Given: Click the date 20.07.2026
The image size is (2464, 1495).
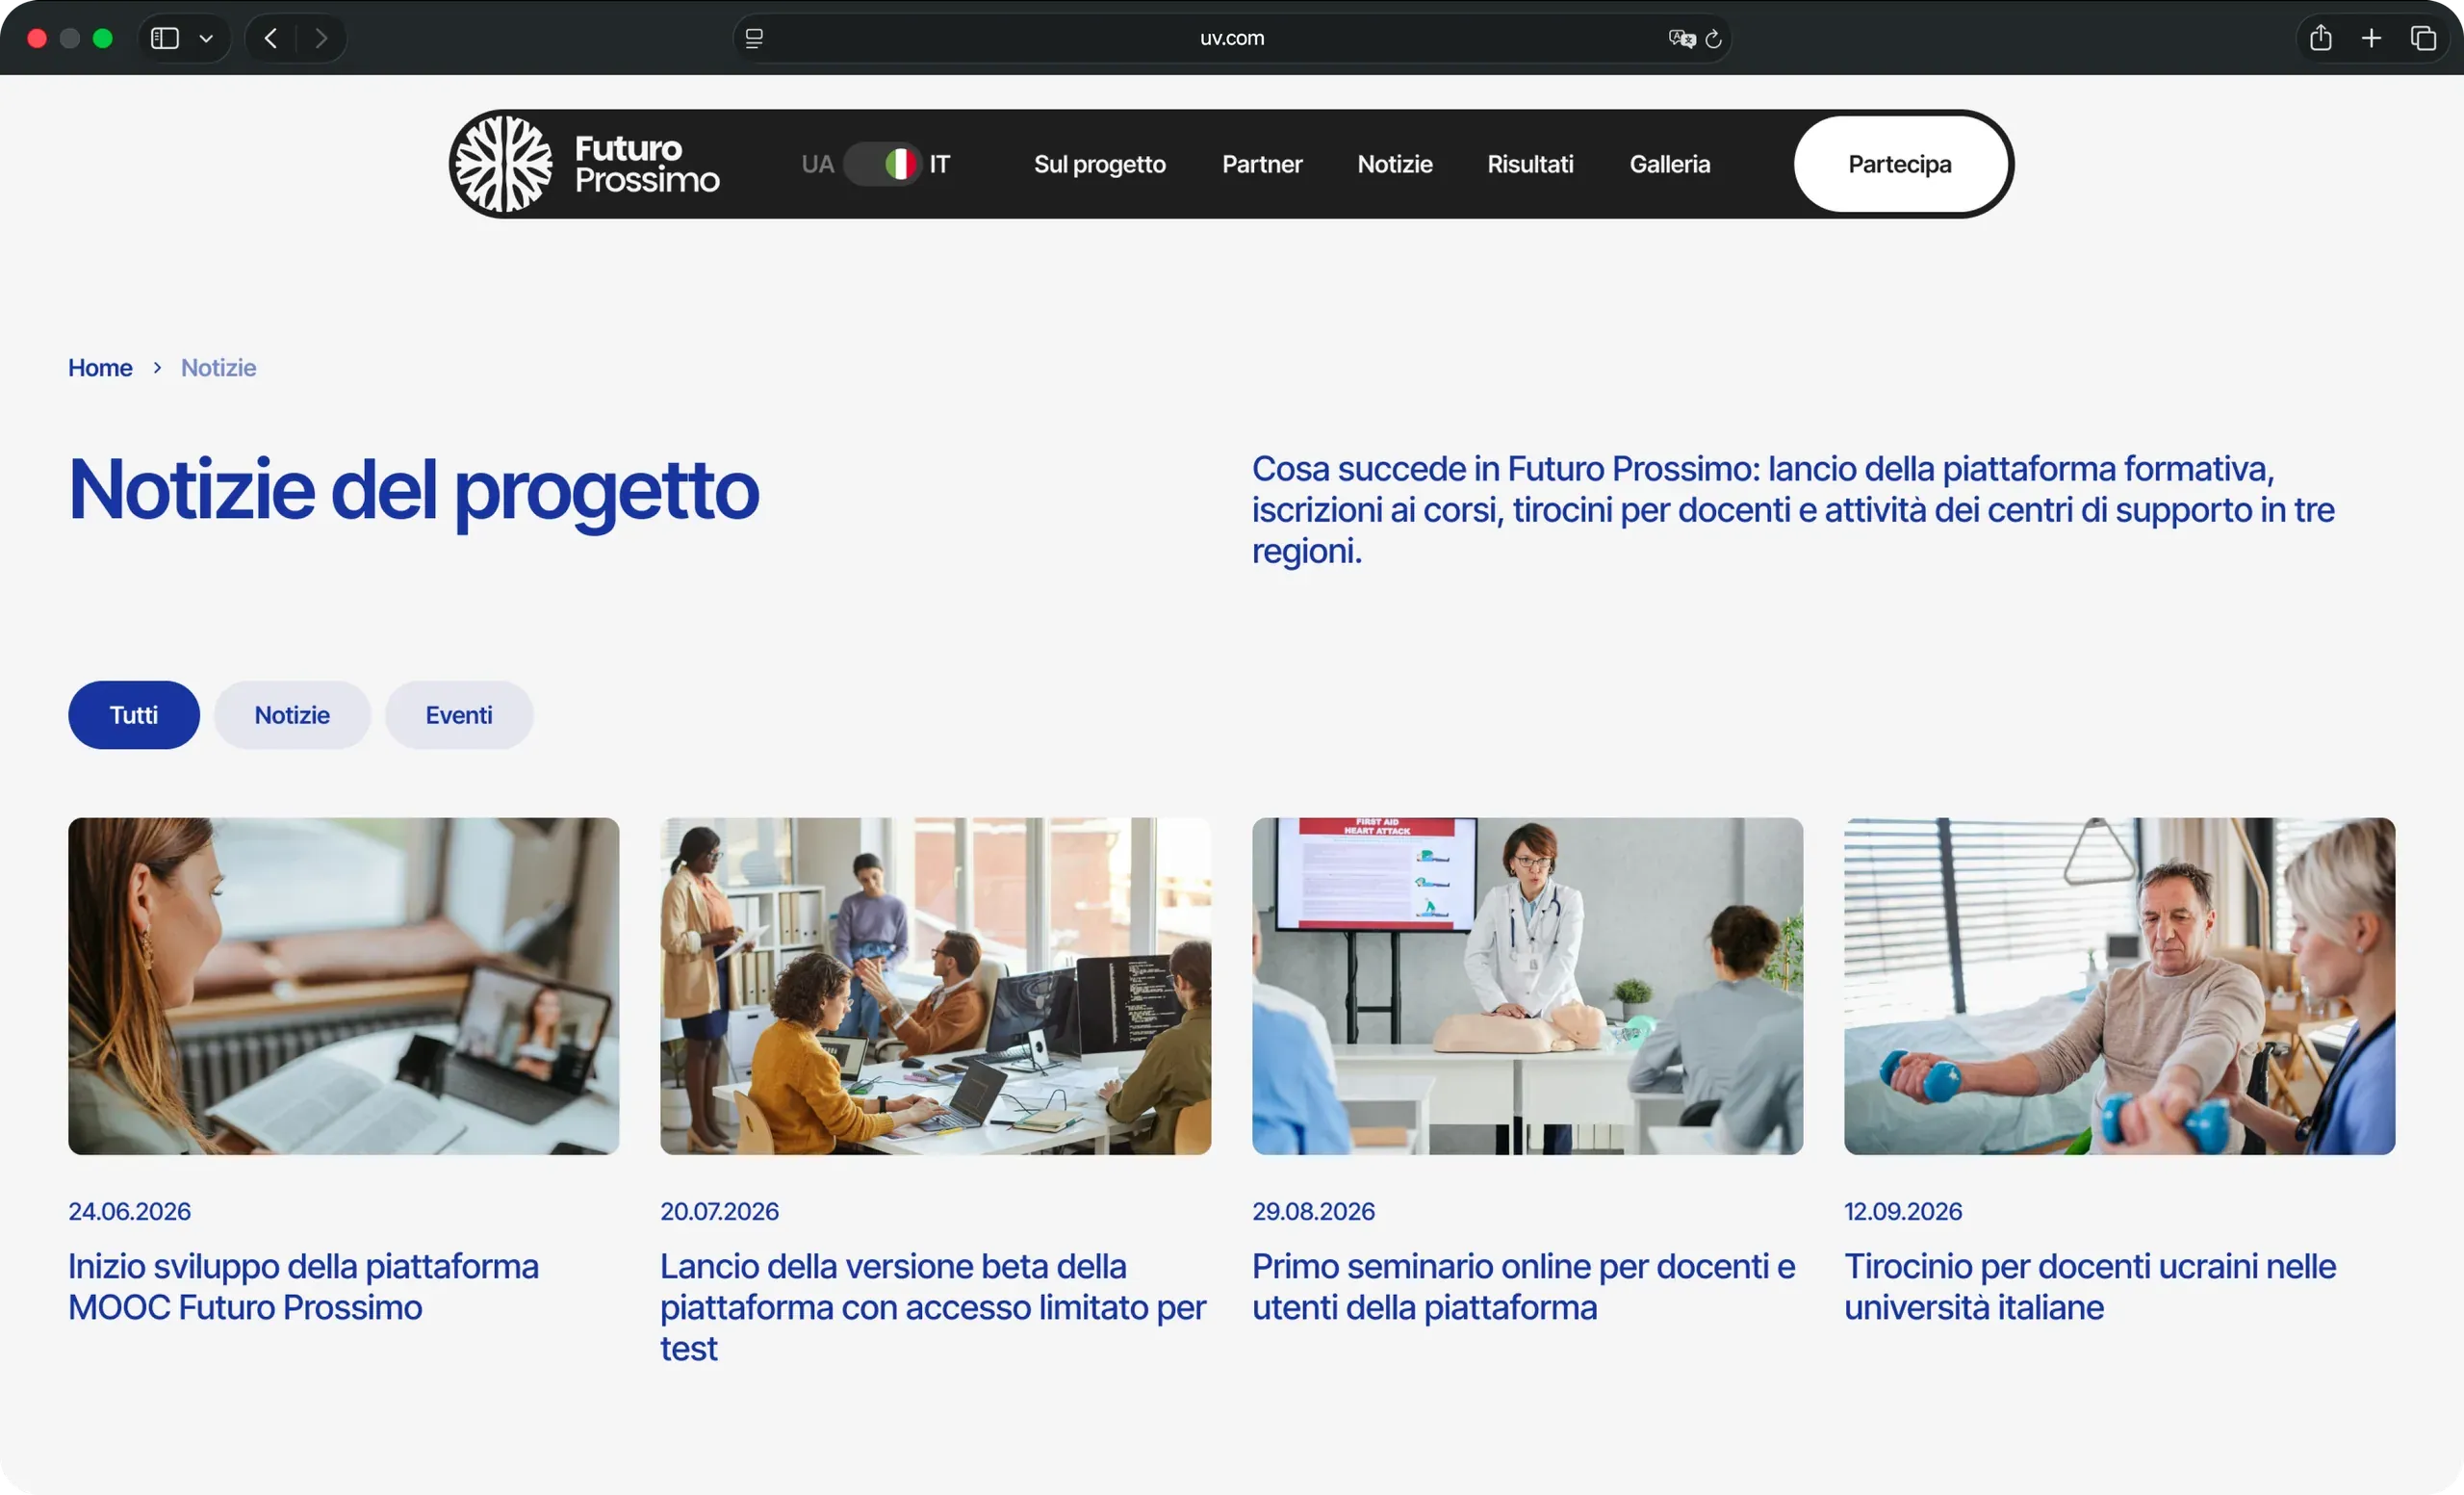Looking at the screenshot, I should 719,1211.
